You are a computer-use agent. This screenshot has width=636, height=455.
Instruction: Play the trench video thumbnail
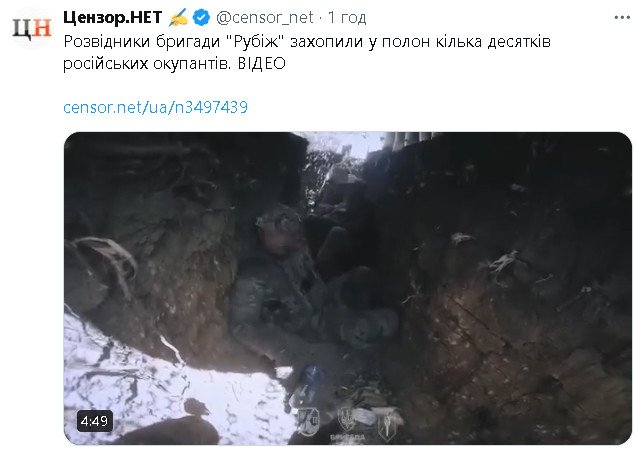click(348, 288)
